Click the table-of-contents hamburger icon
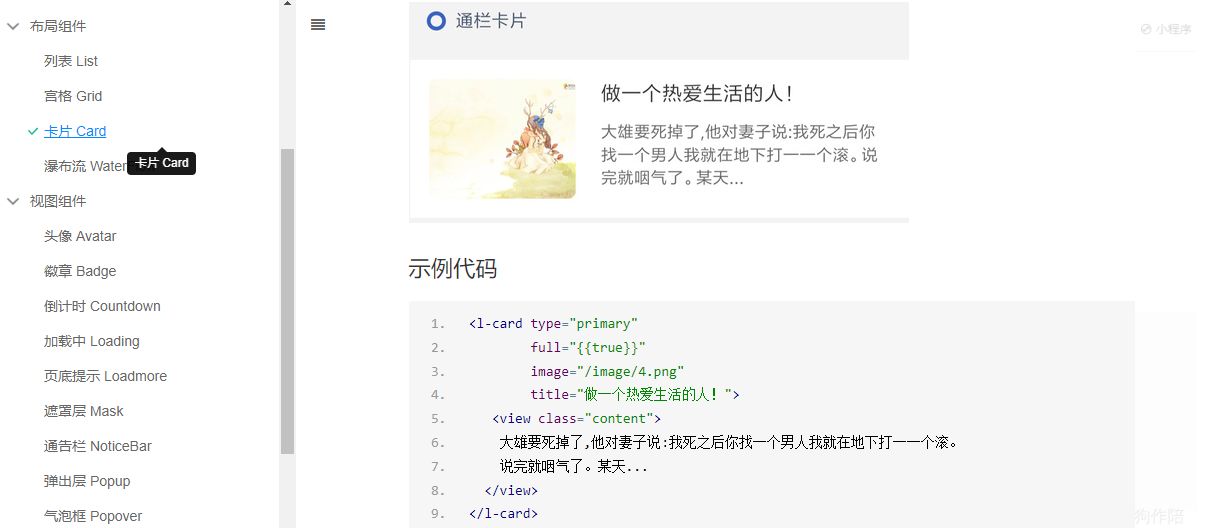Screen dimensions: 1214x528 coord(318,25)
